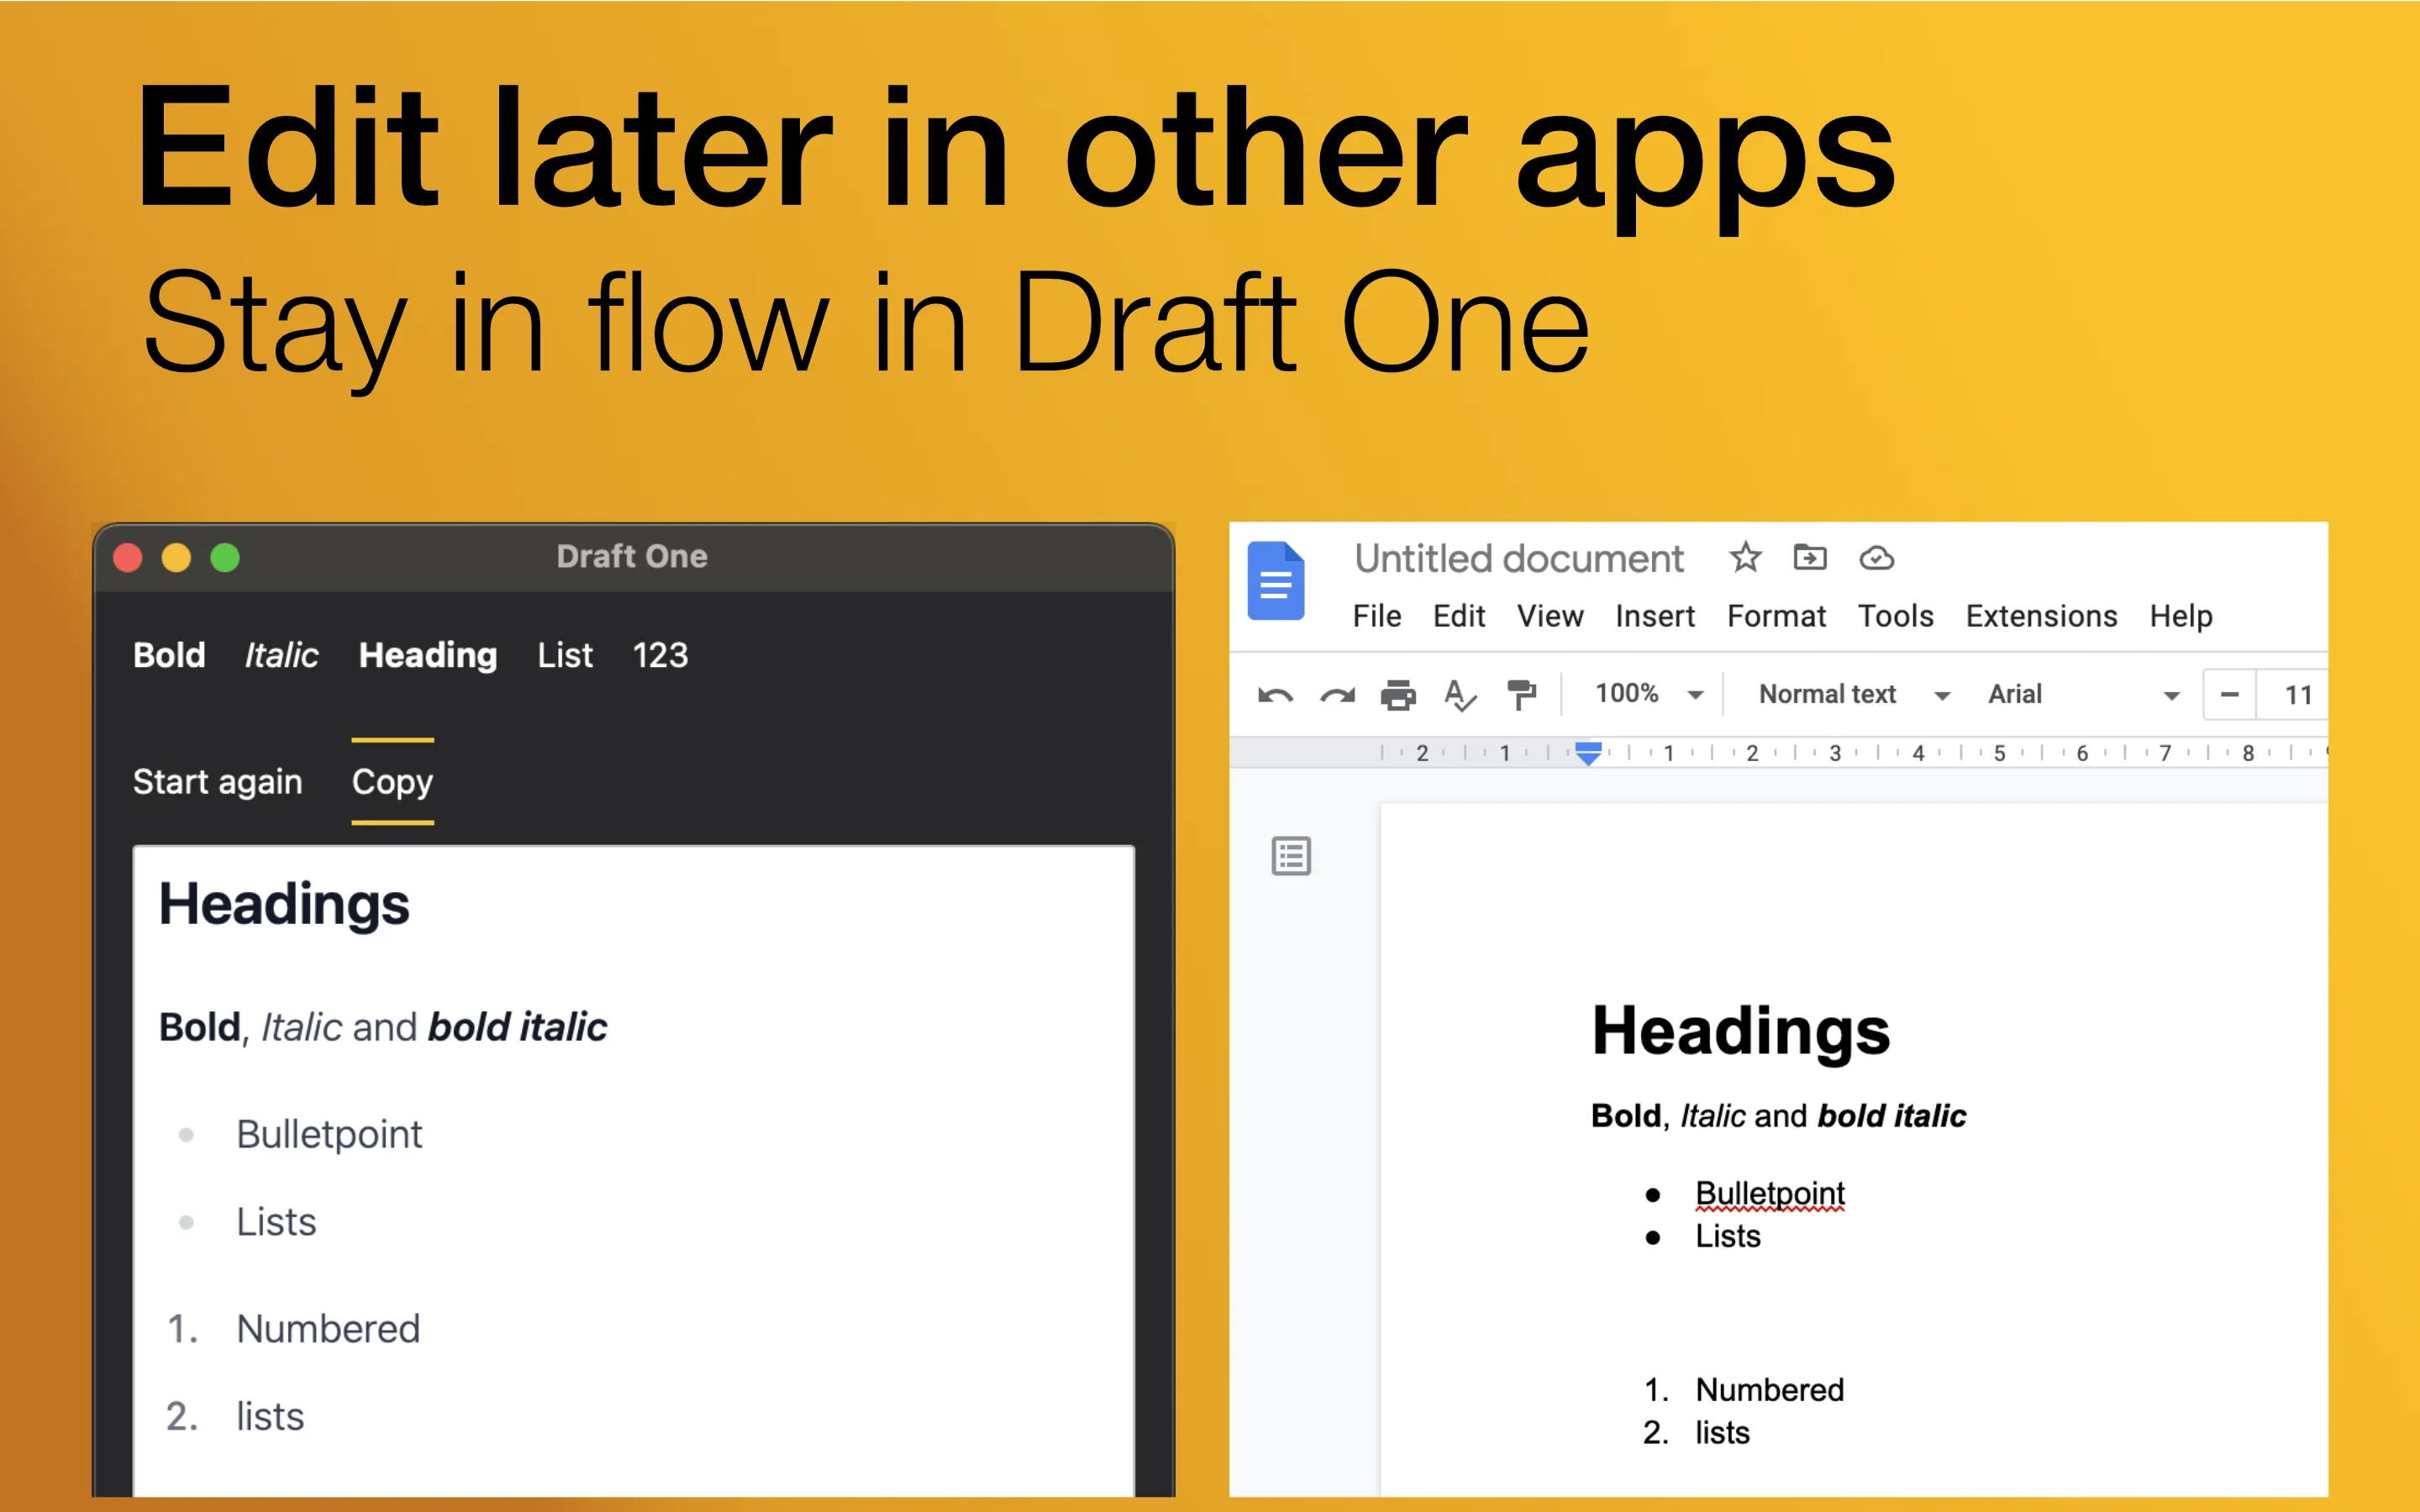2420x1512 pixels.
Task: Select the paint format roller icon
Action: point(1521,694)
